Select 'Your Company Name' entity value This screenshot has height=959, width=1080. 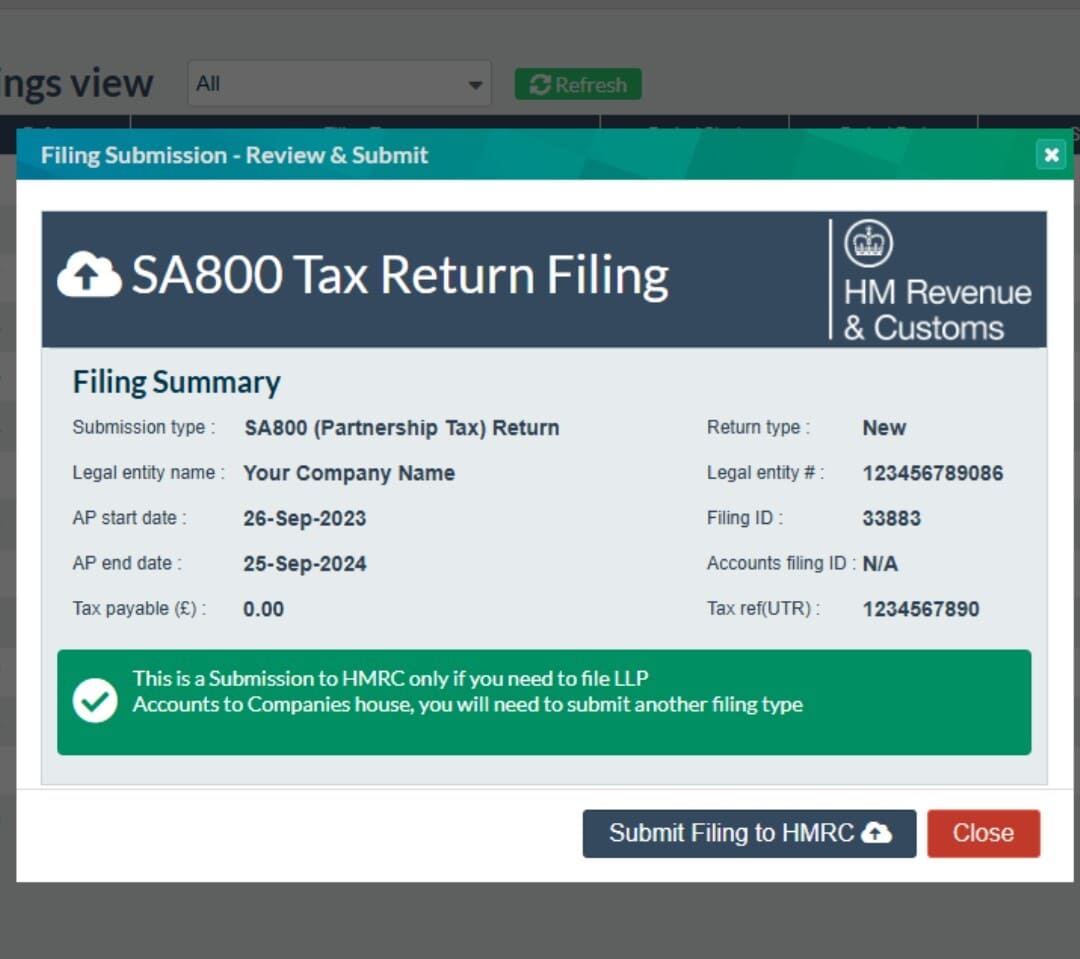pos(349,473)
